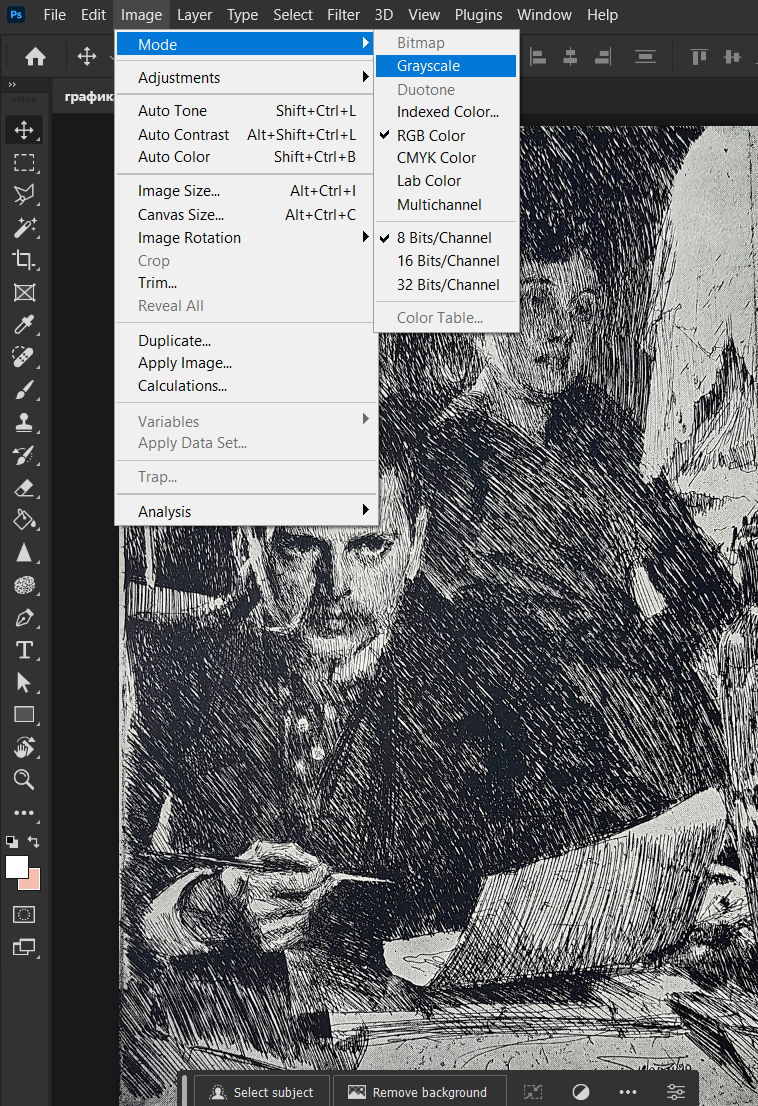Select the Spot Healing Brush tool
This screenshot has width=758, height=1106.
pos(24,357)
